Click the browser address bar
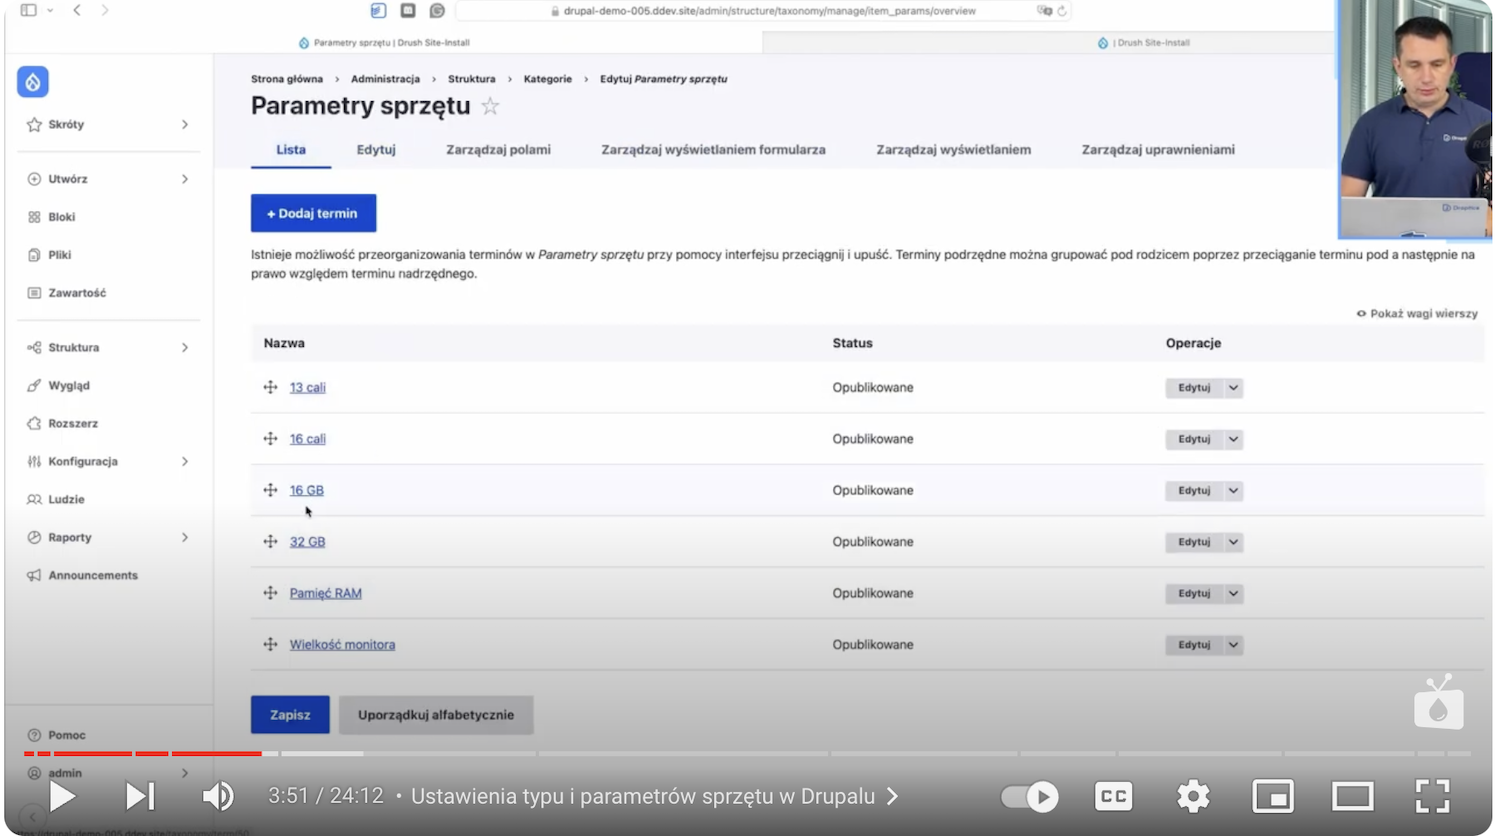Viewport: 1500px width, 836px height. click(763, 11)
